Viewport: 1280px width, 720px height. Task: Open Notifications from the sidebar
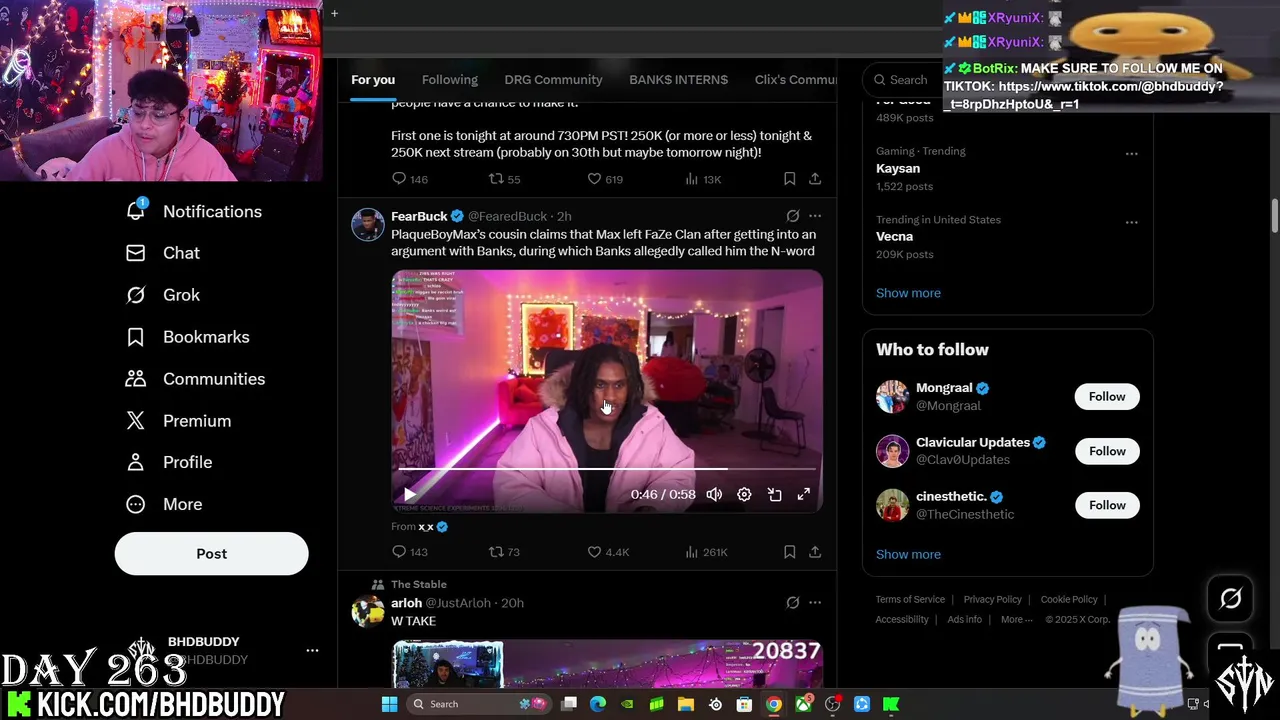(x=193, y=211)
